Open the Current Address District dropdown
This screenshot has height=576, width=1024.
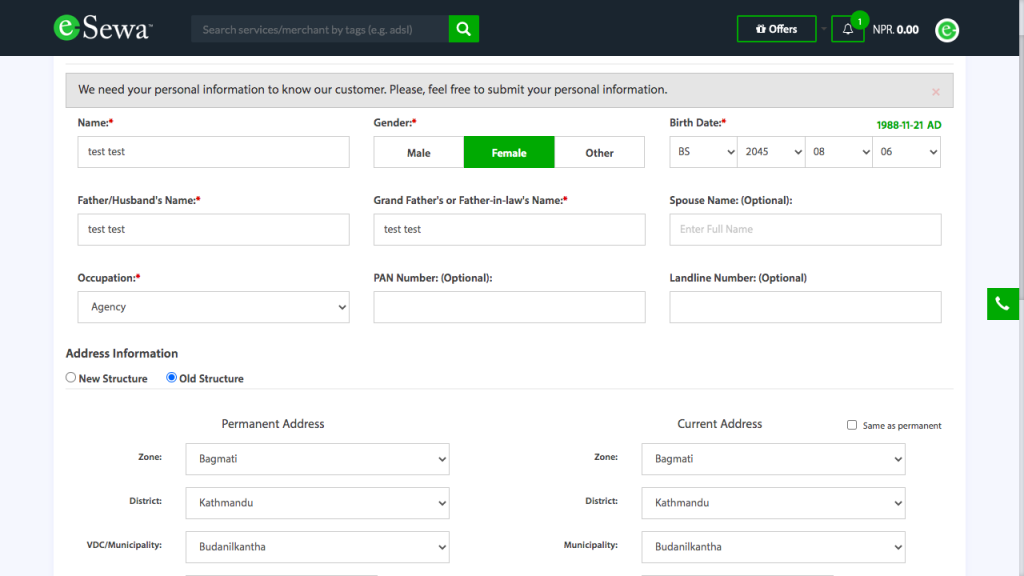coord(773,503)
